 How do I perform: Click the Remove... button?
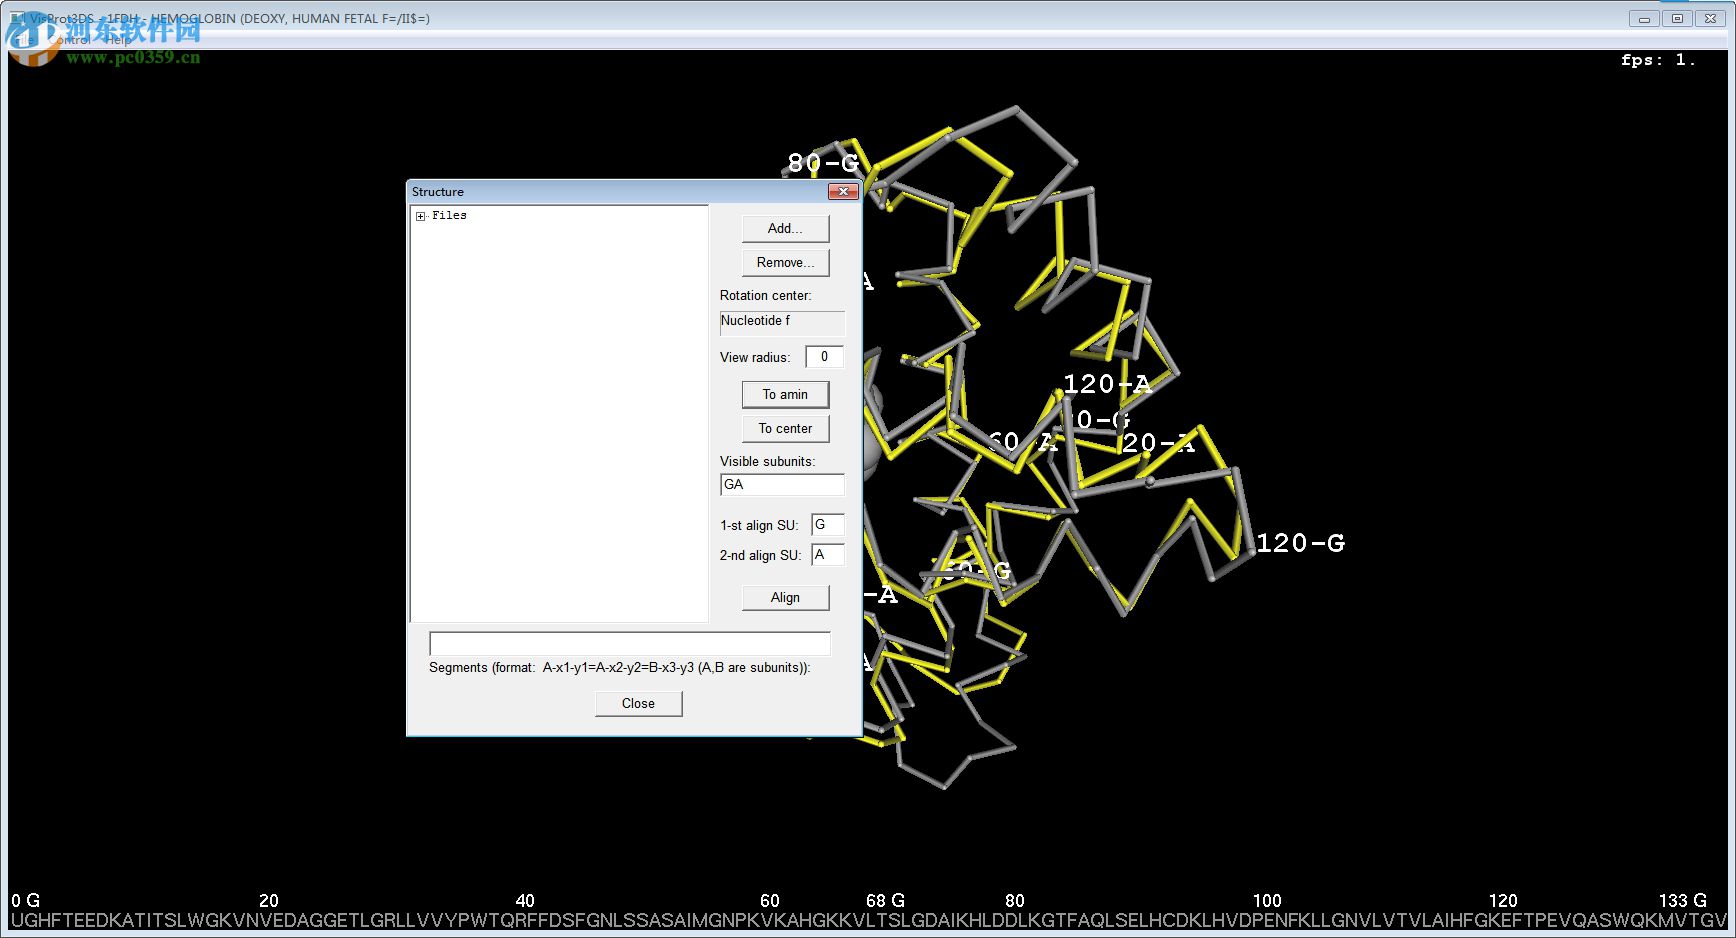(x=785, y=263)
